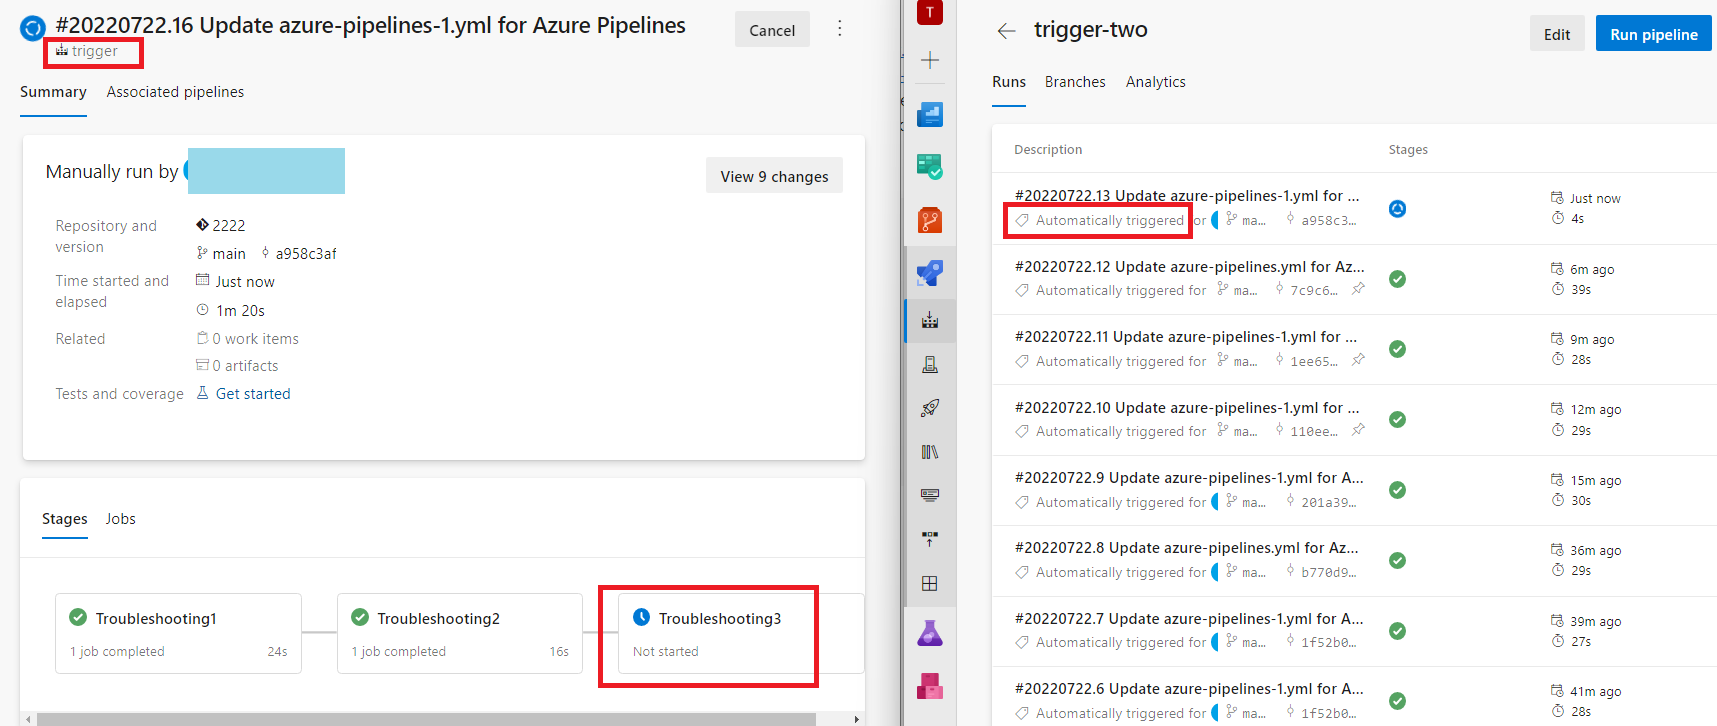Image resolution: width=1717 pixels, height=726 pixels.
Task: Select the Jobs tab
Action: point(121,519)
